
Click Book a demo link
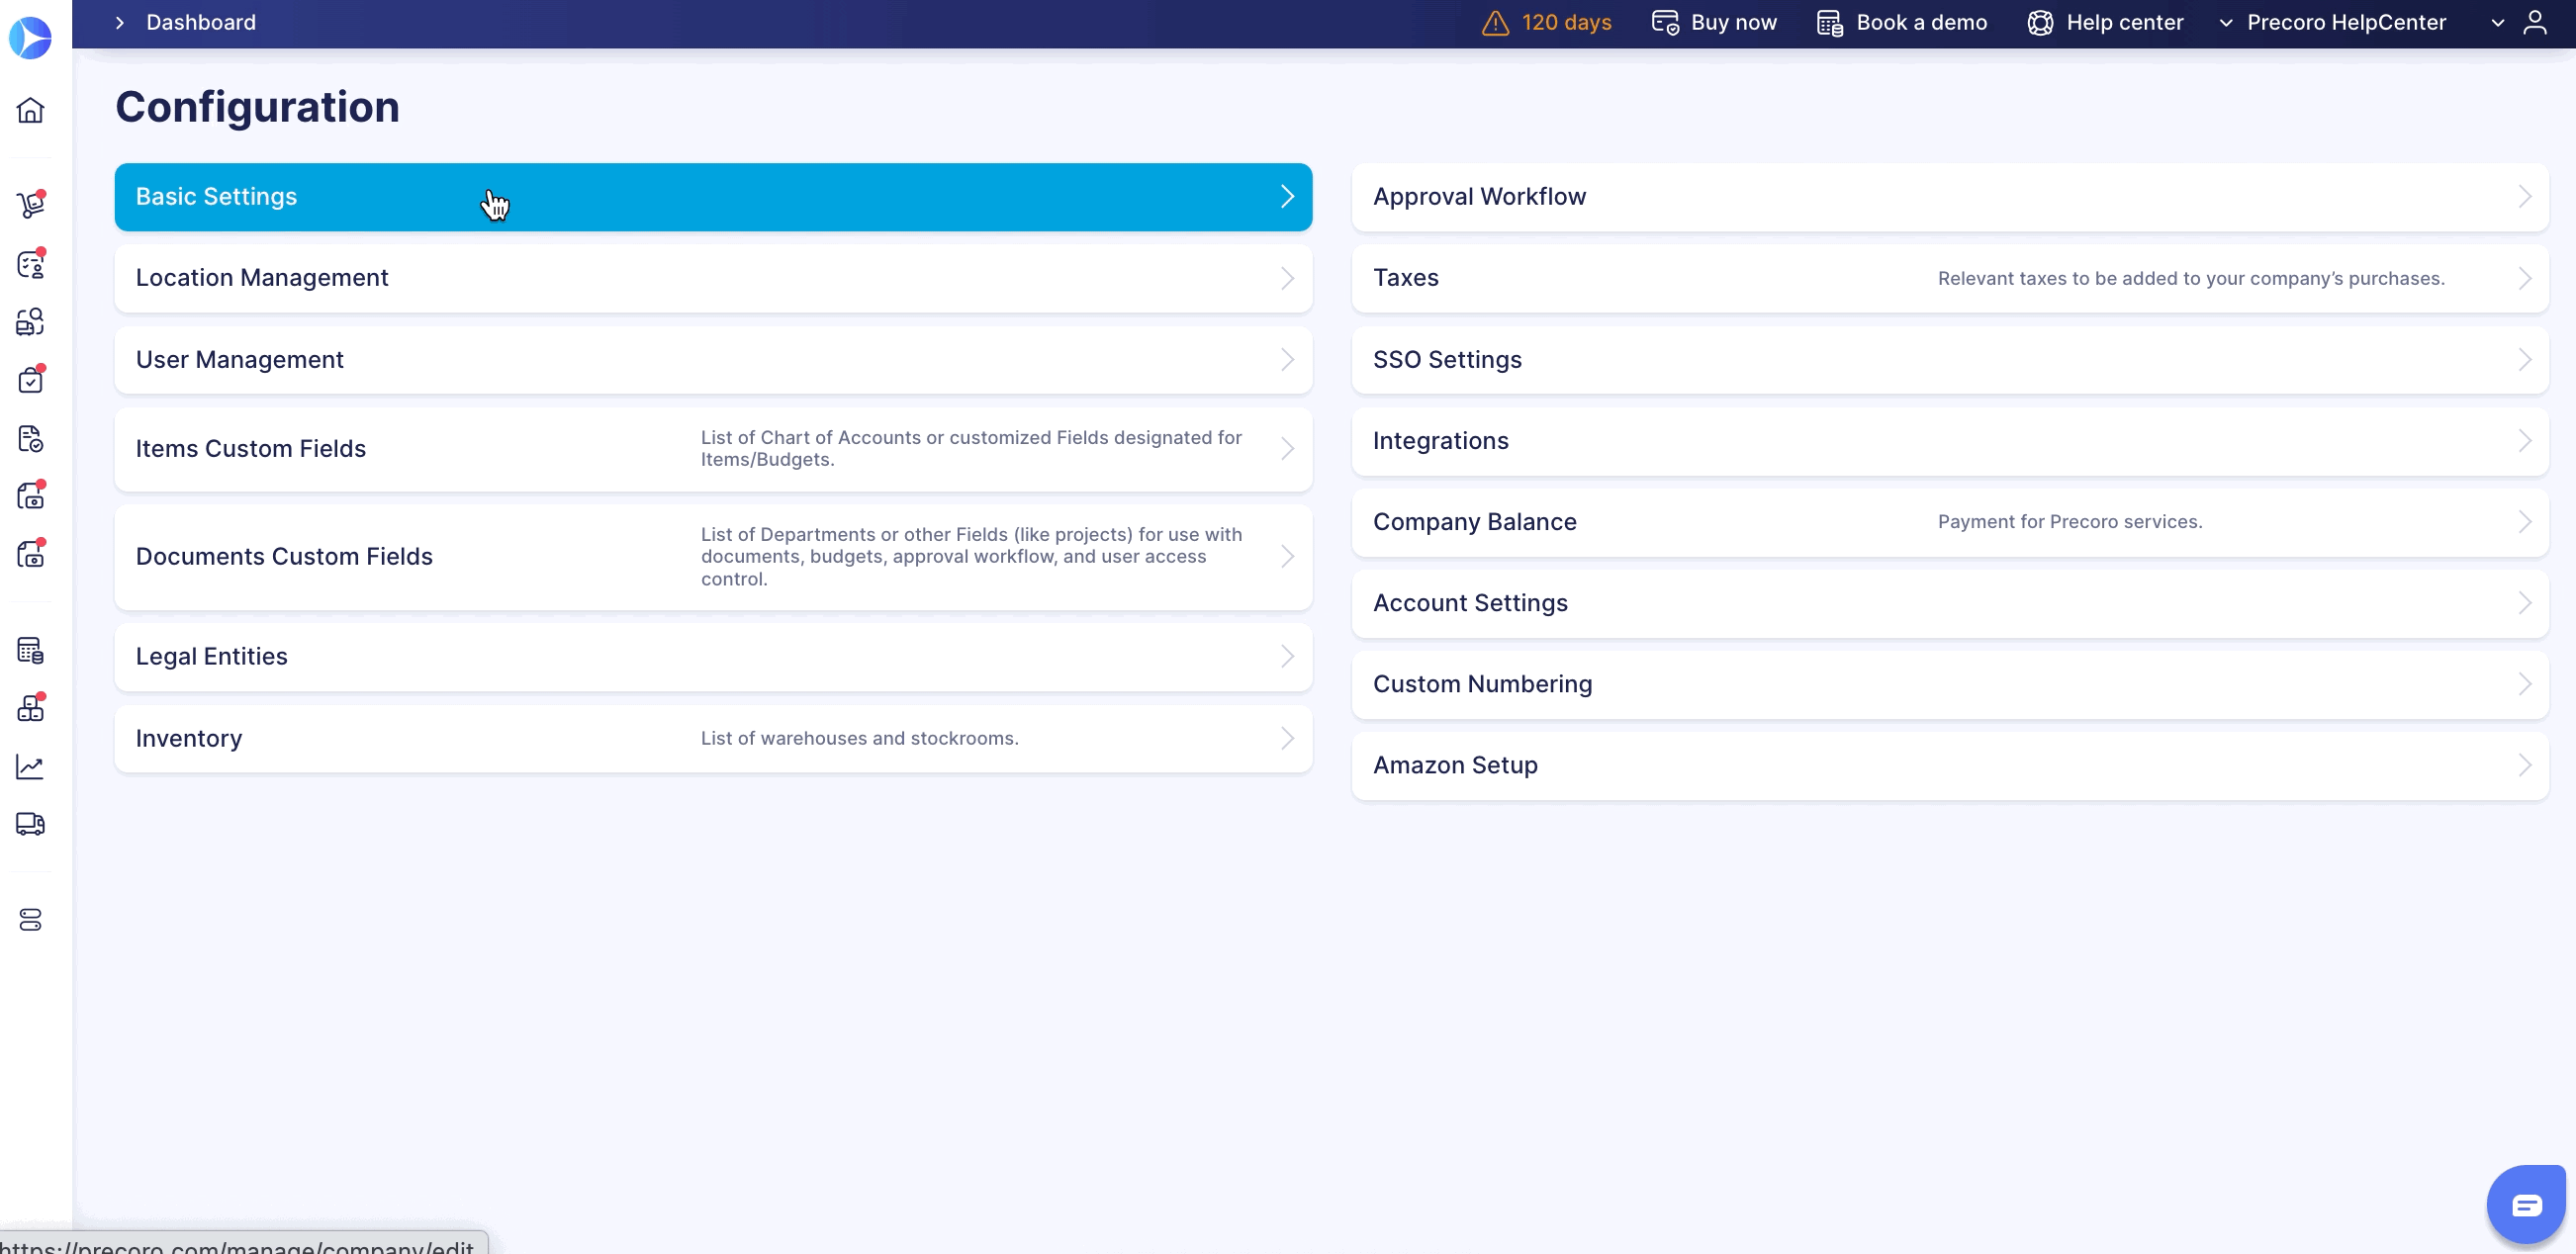coord(1902,23)
